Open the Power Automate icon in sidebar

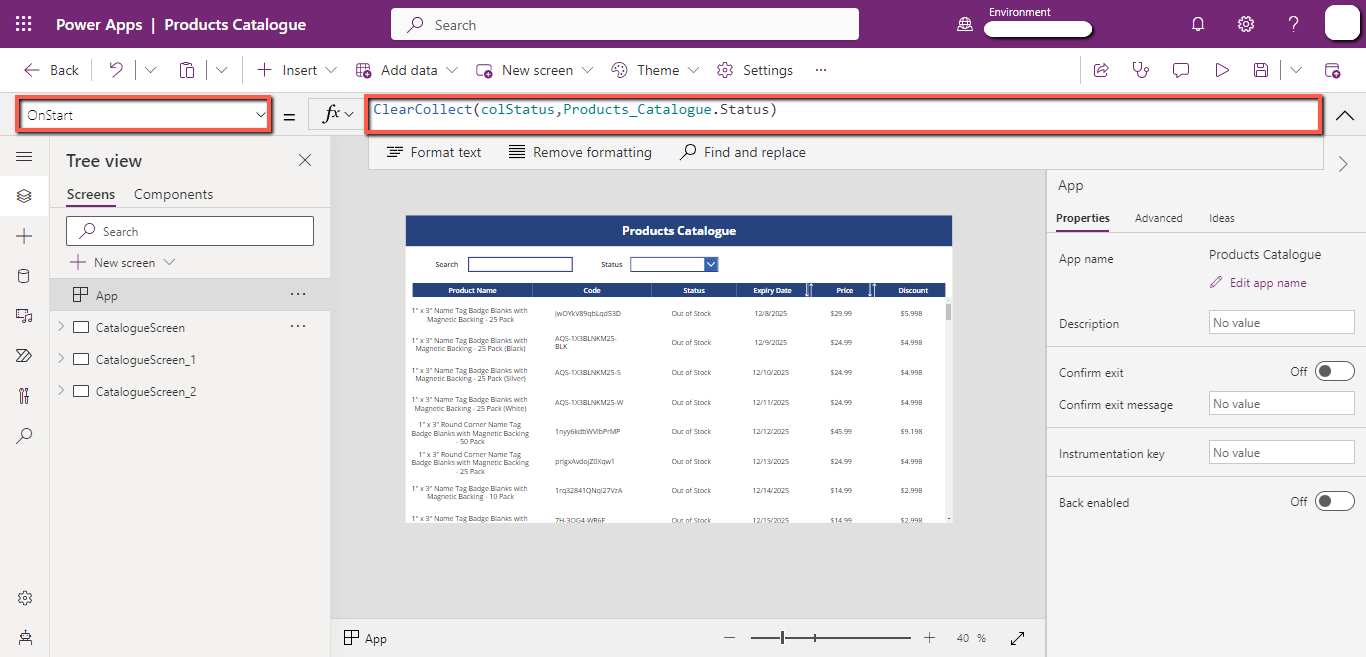[x=24, y=356]
